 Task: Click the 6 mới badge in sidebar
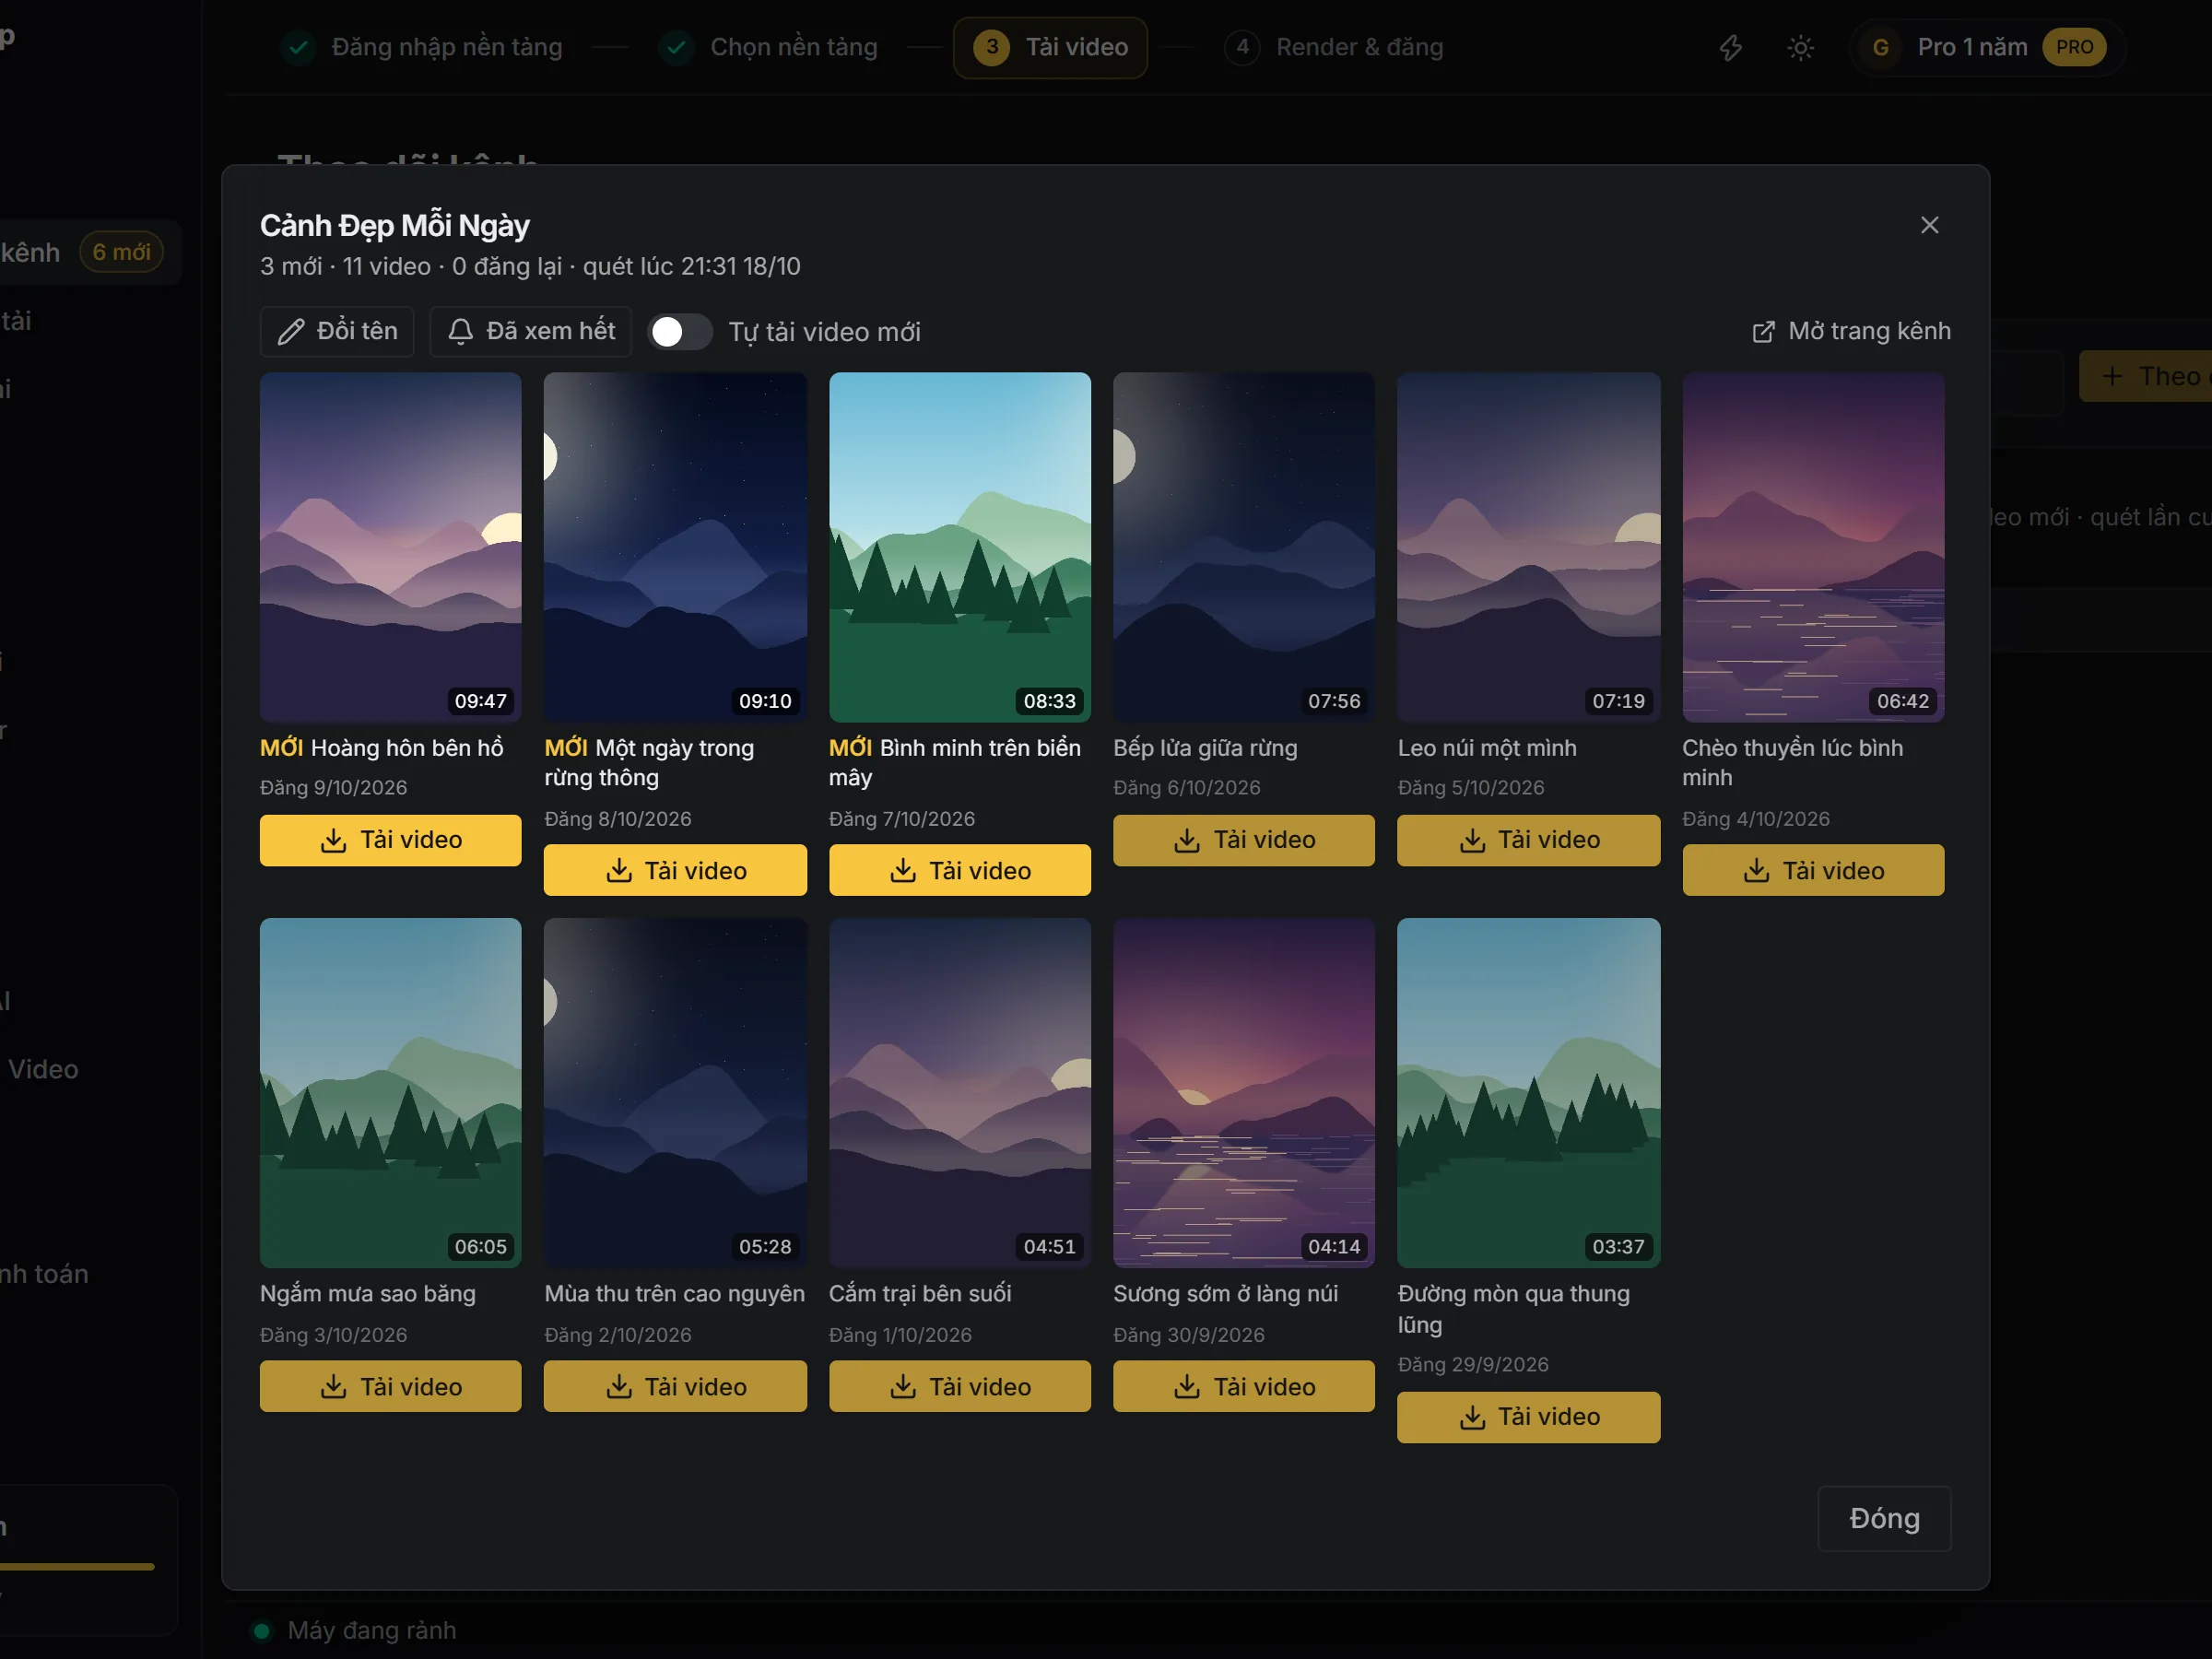point(121,252)
